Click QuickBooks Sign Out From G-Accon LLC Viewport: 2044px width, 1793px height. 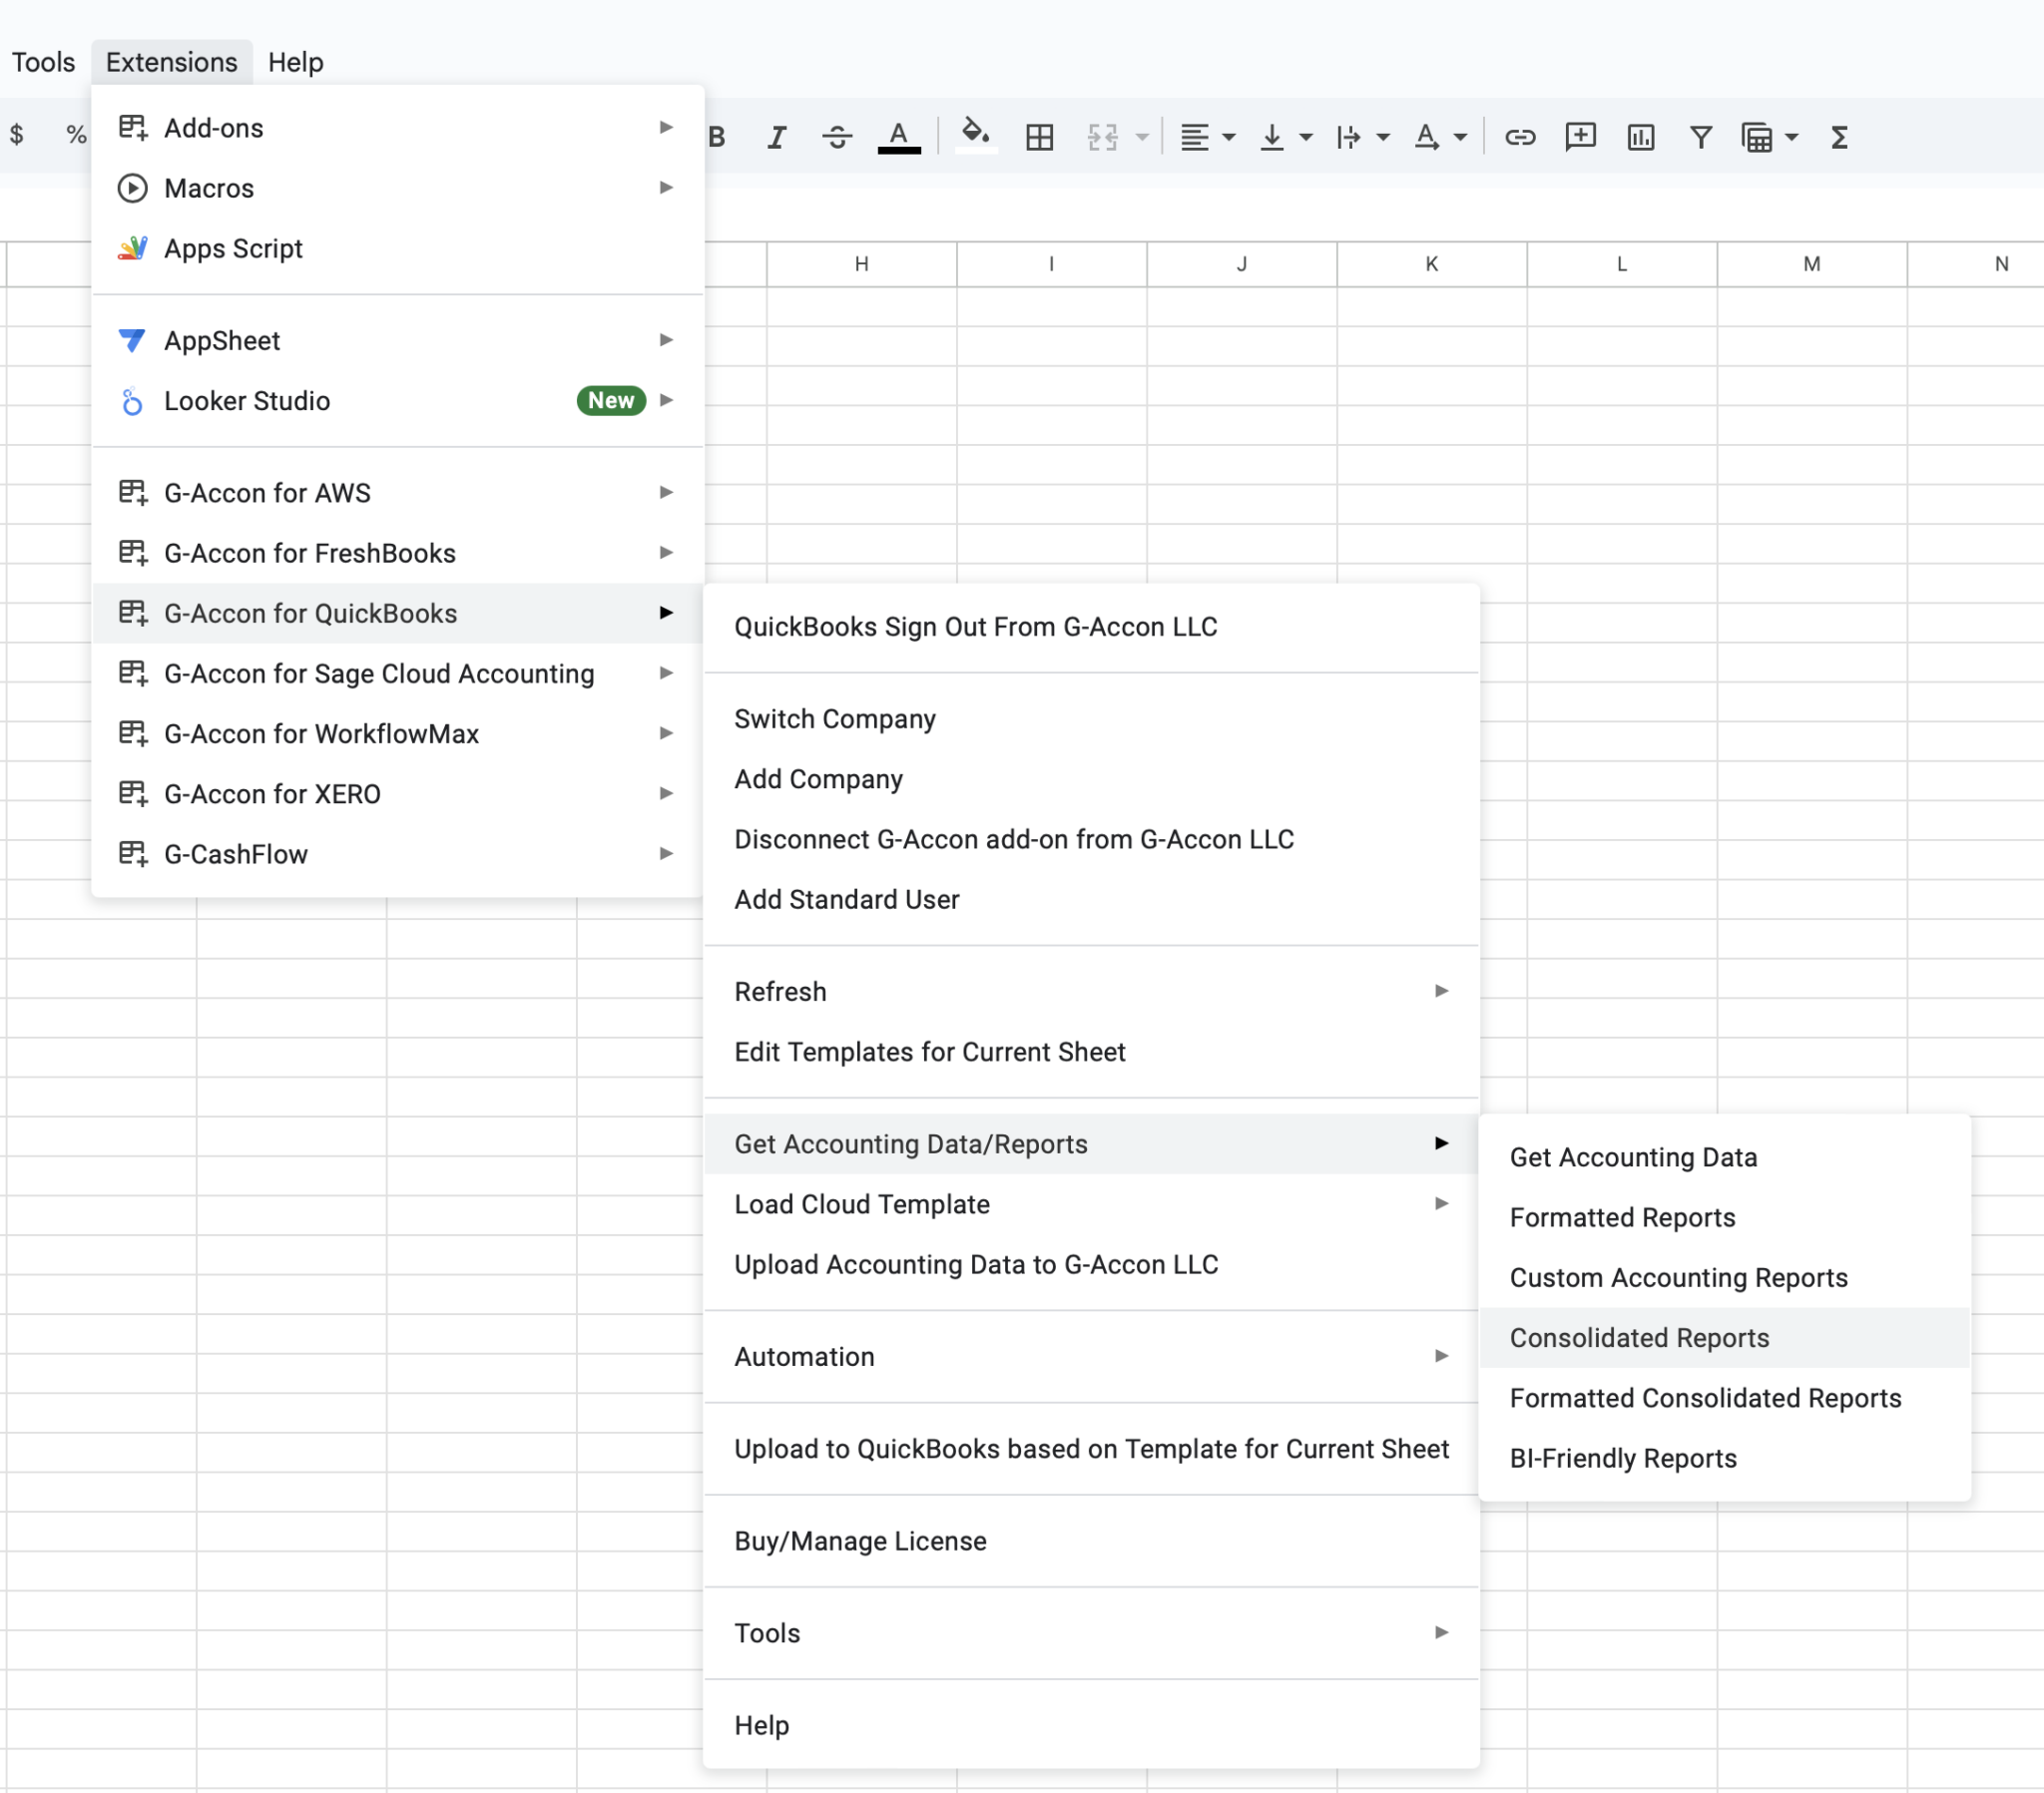pos(1091,627)
